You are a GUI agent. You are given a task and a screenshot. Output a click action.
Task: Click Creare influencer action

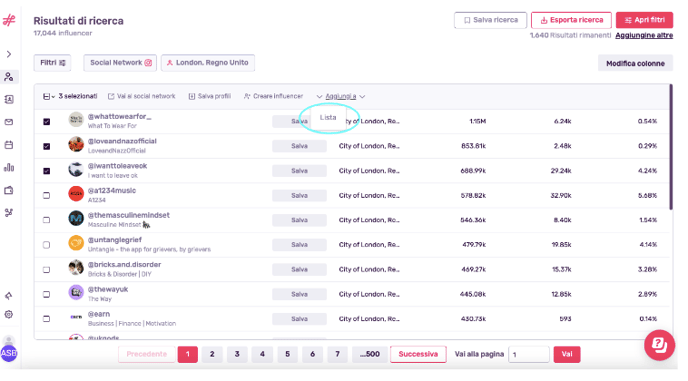click(273, 97)
